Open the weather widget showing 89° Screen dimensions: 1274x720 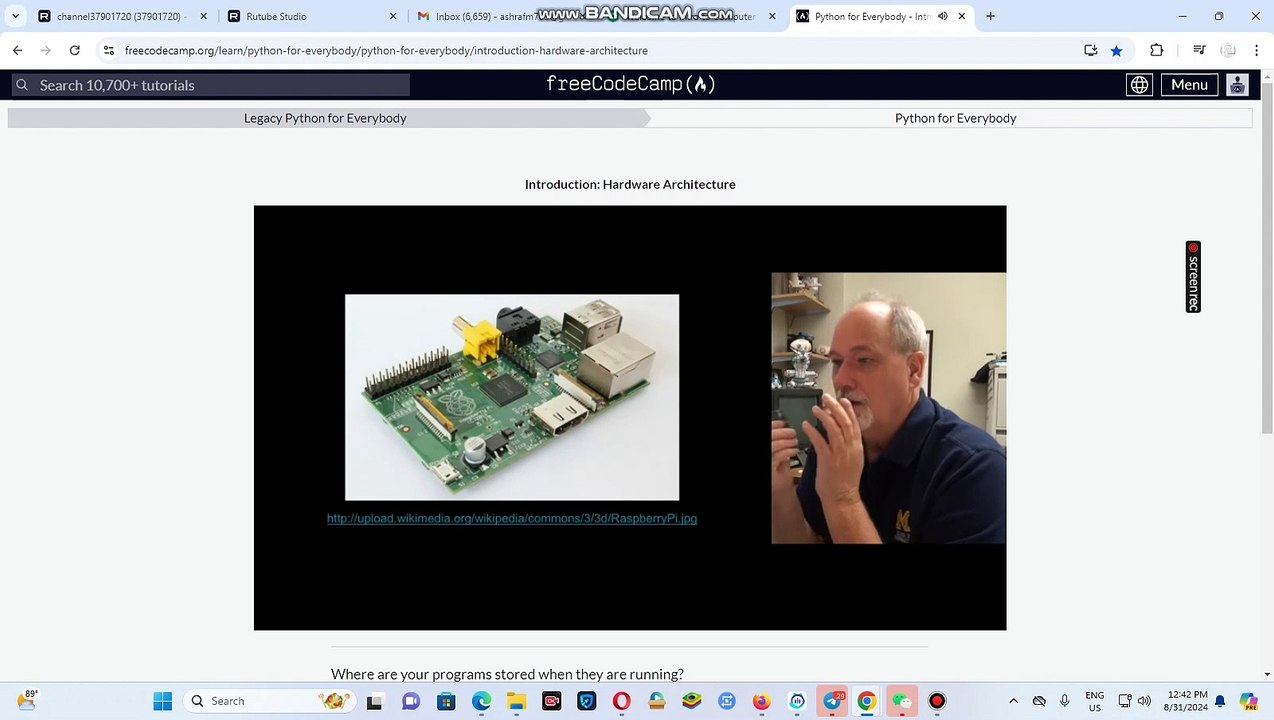point(27,700)
